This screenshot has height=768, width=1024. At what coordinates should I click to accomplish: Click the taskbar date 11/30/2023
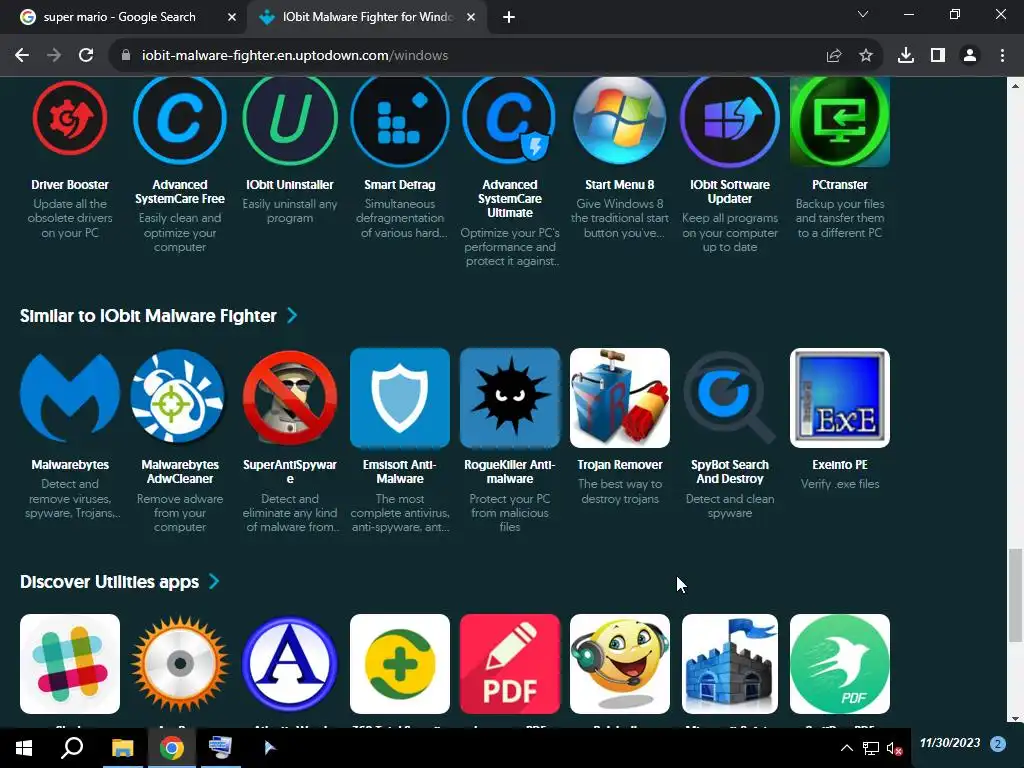(x=950, y=743)
